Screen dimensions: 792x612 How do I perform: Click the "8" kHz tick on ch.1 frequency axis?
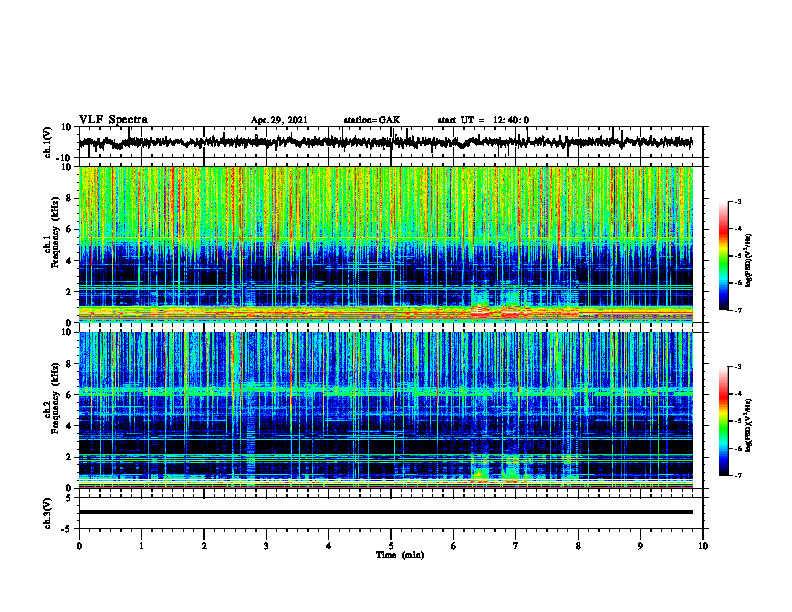tap(70, 198)
